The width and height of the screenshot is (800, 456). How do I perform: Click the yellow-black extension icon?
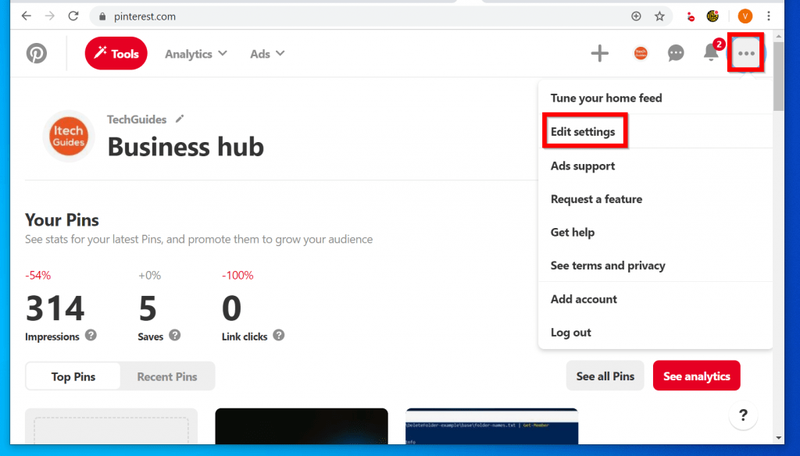[x=713, y=16]
